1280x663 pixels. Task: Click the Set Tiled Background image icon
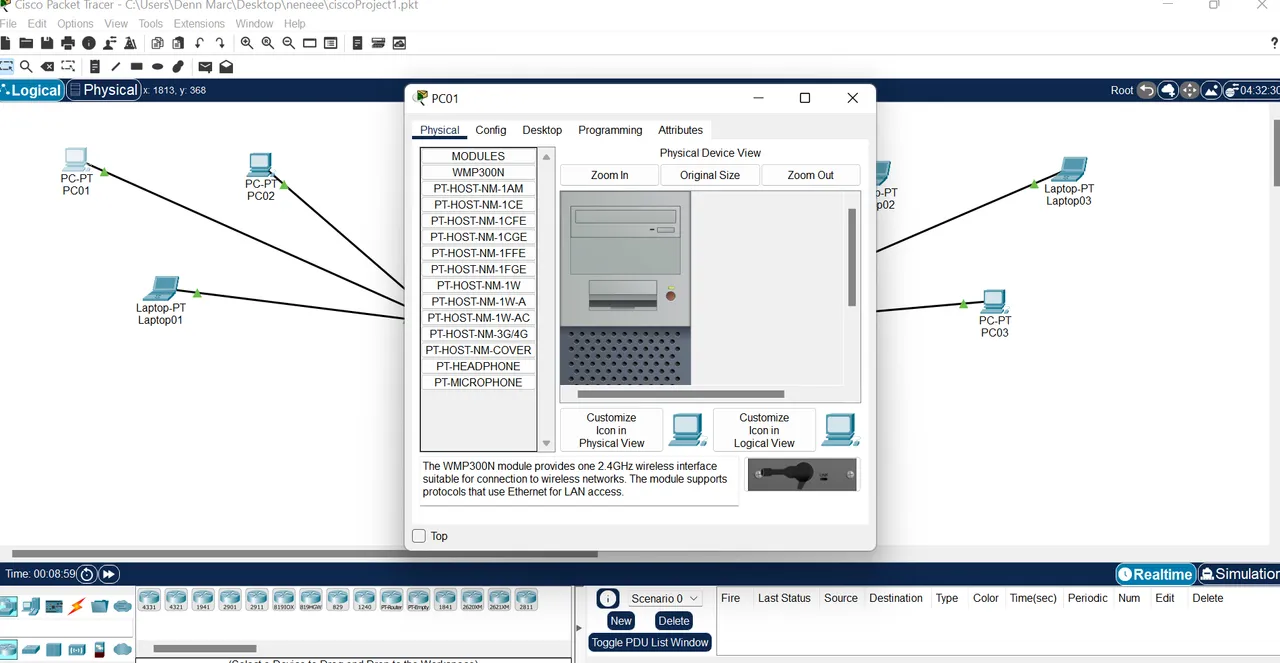pos(1212,90)
